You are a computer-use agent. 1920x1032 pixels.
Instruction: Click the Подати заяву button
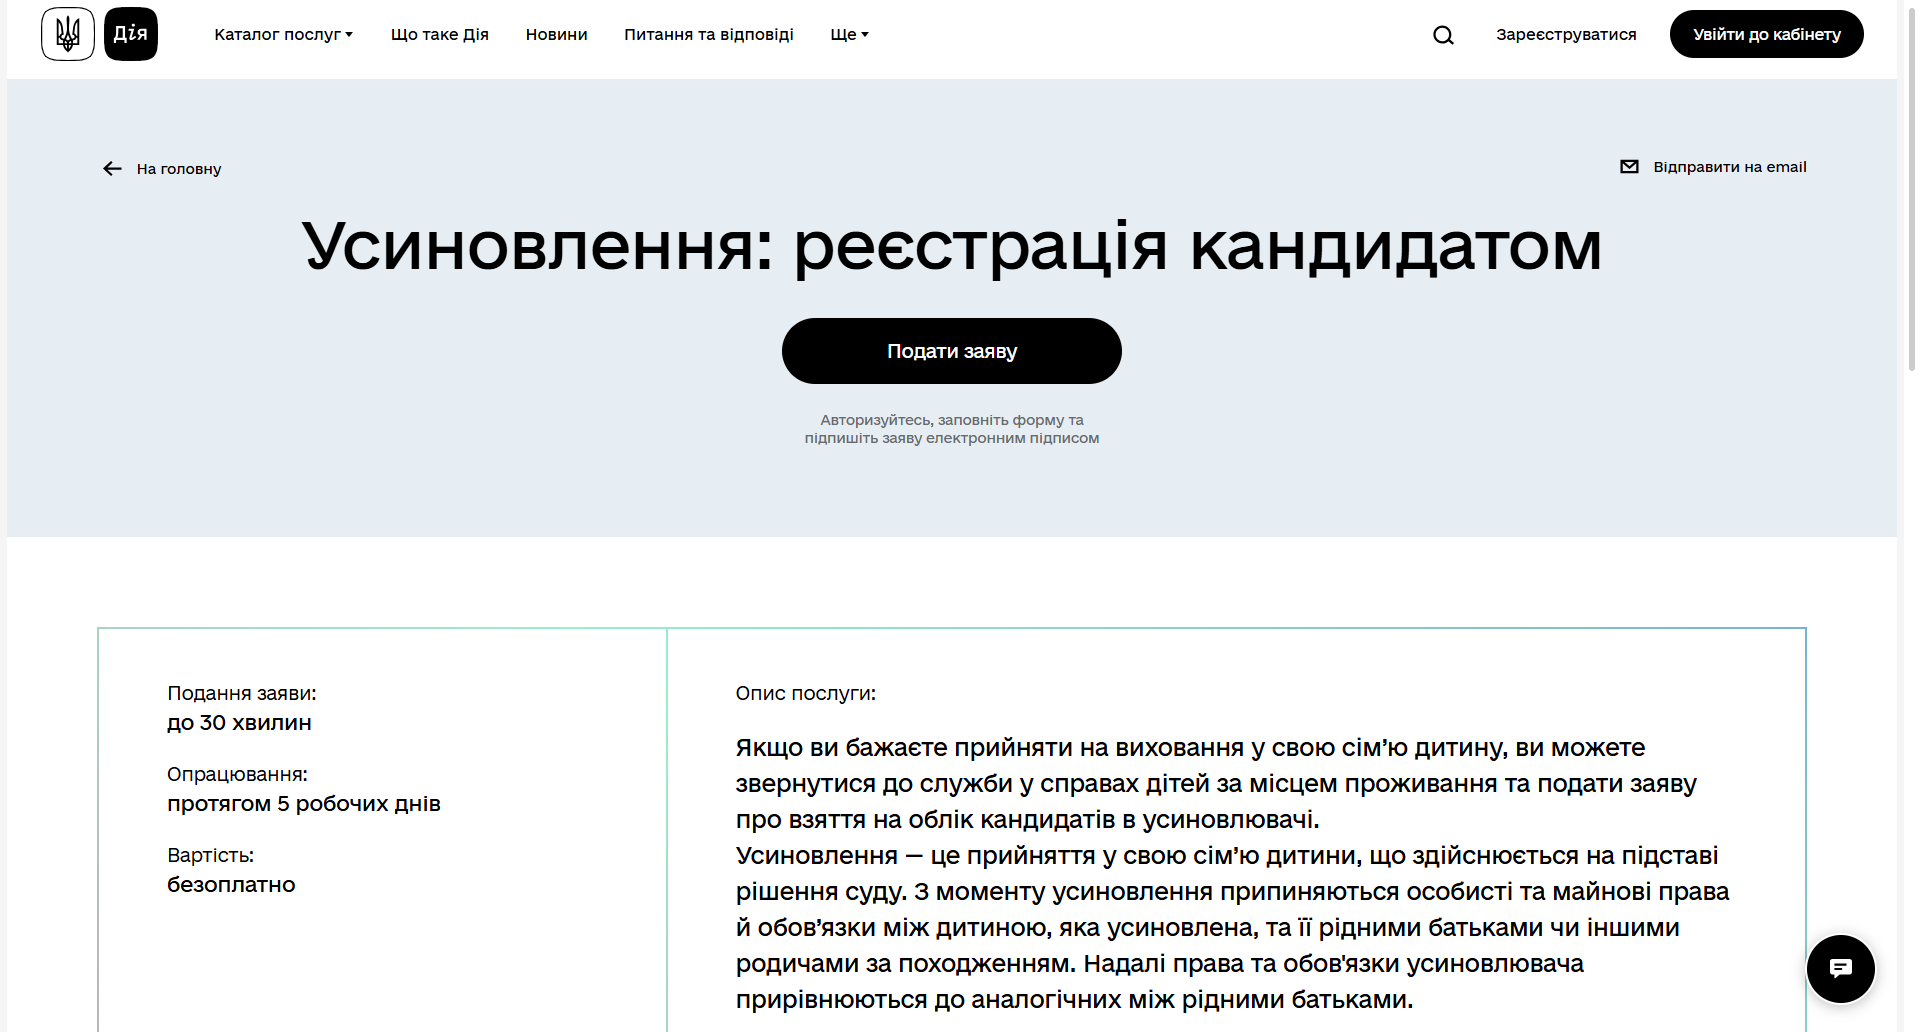pyautogui.click(x=951, y=351)
